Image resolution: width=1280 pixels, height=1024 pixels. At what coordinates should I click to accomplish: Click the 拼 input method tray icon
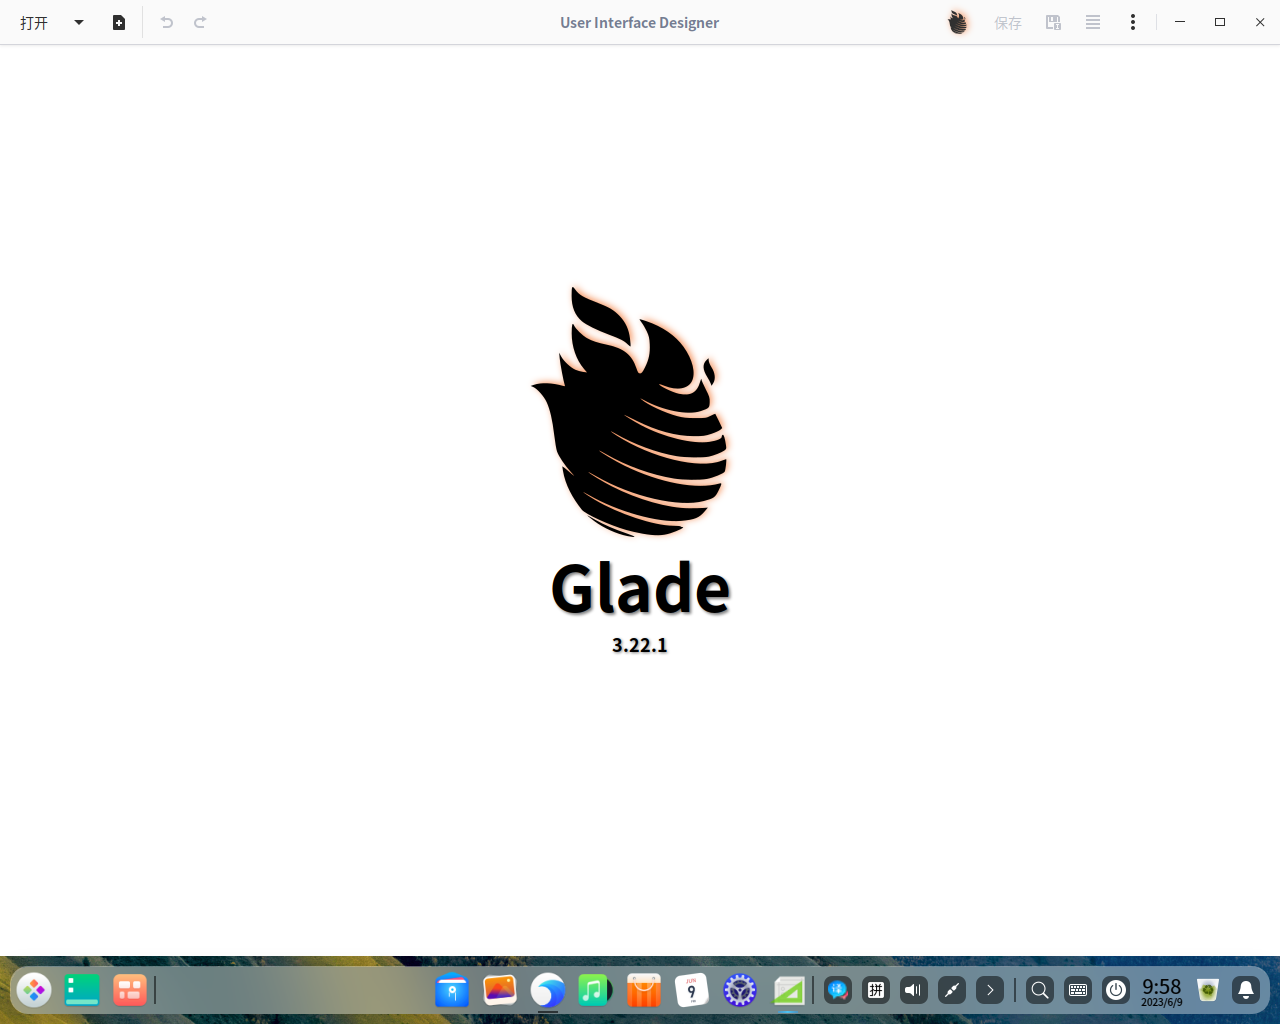(x=876, y=990)
